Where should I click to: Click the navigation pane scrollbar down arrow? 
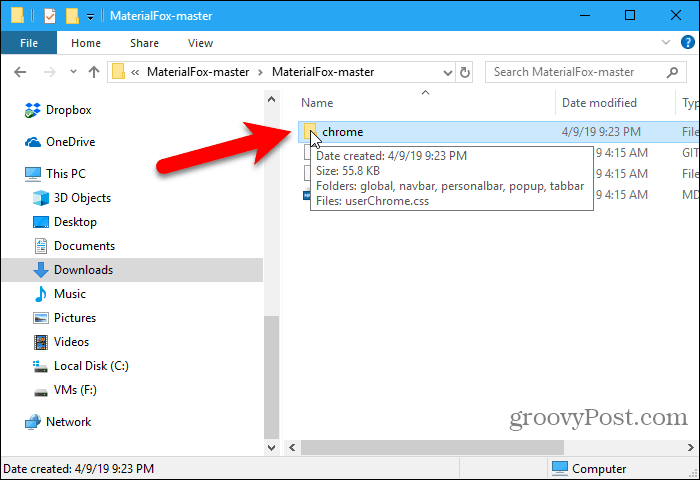pos(271,447)
